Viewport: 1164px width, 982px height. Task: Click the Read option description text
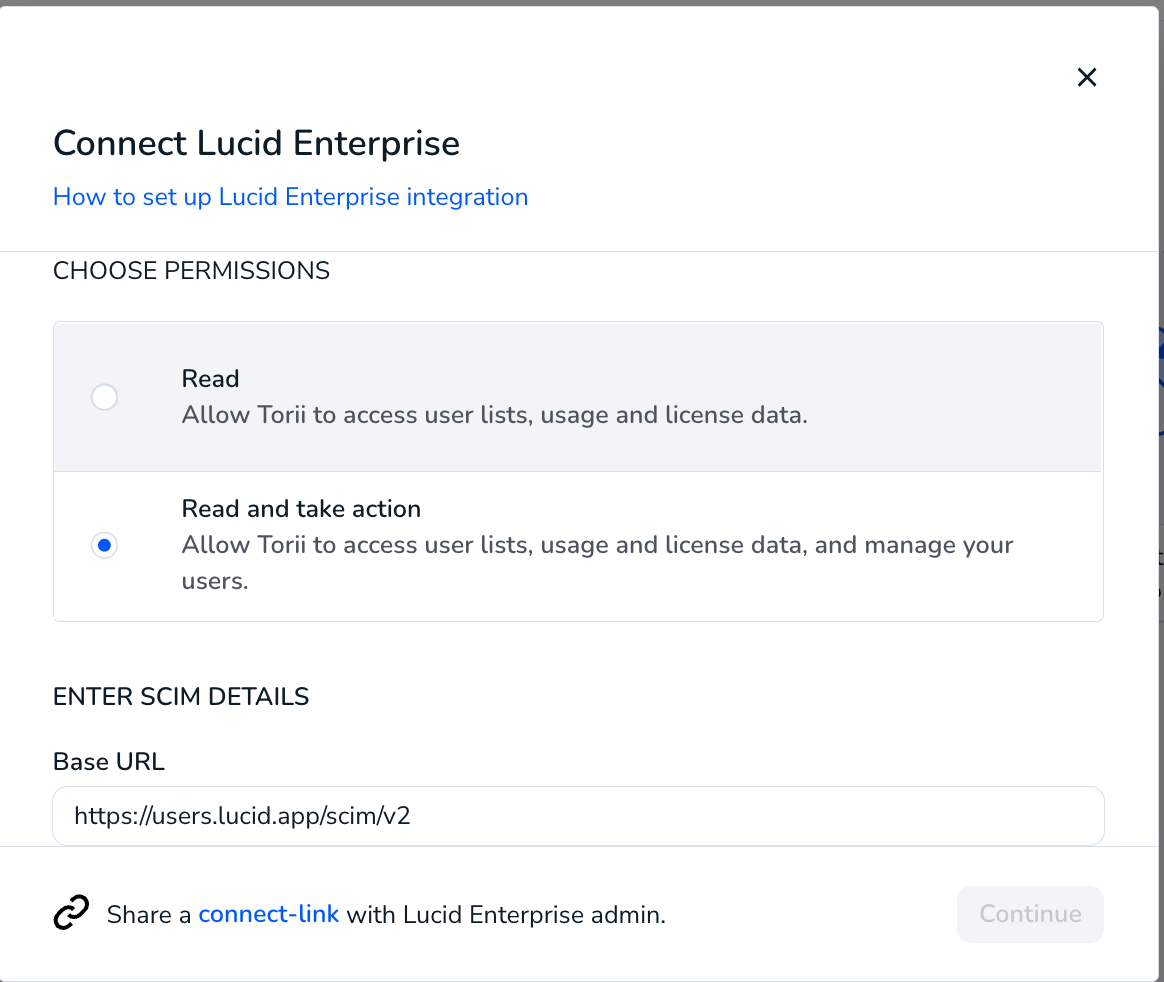tap(494, 415)
